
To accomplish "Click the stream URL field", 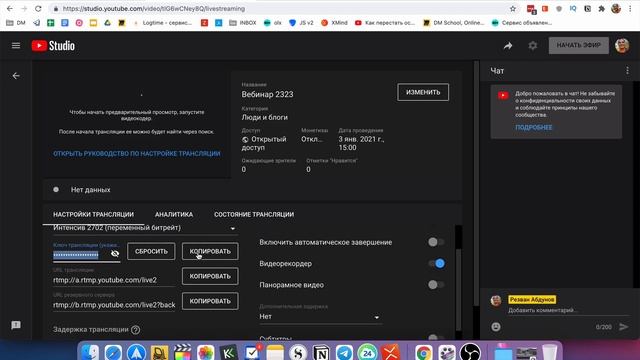I will 114,280.
